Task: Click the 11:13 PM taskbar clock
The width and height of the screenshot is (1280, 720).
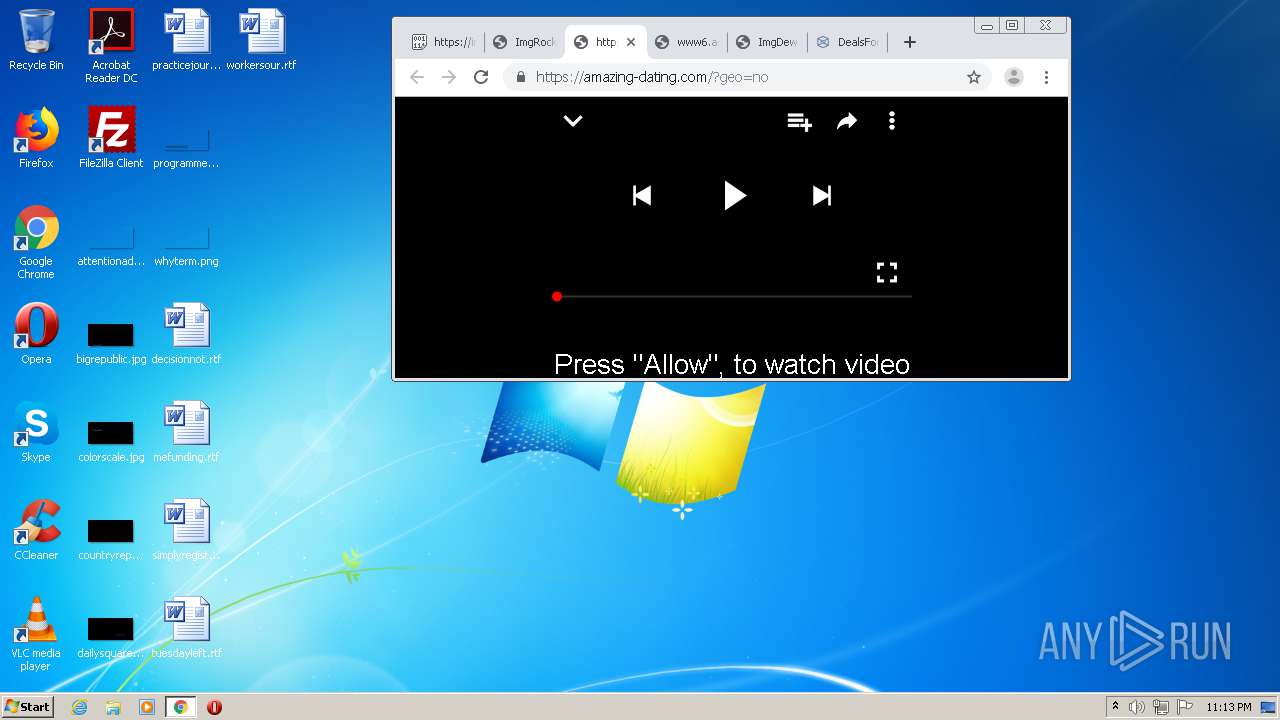Action: (1229, 707)
